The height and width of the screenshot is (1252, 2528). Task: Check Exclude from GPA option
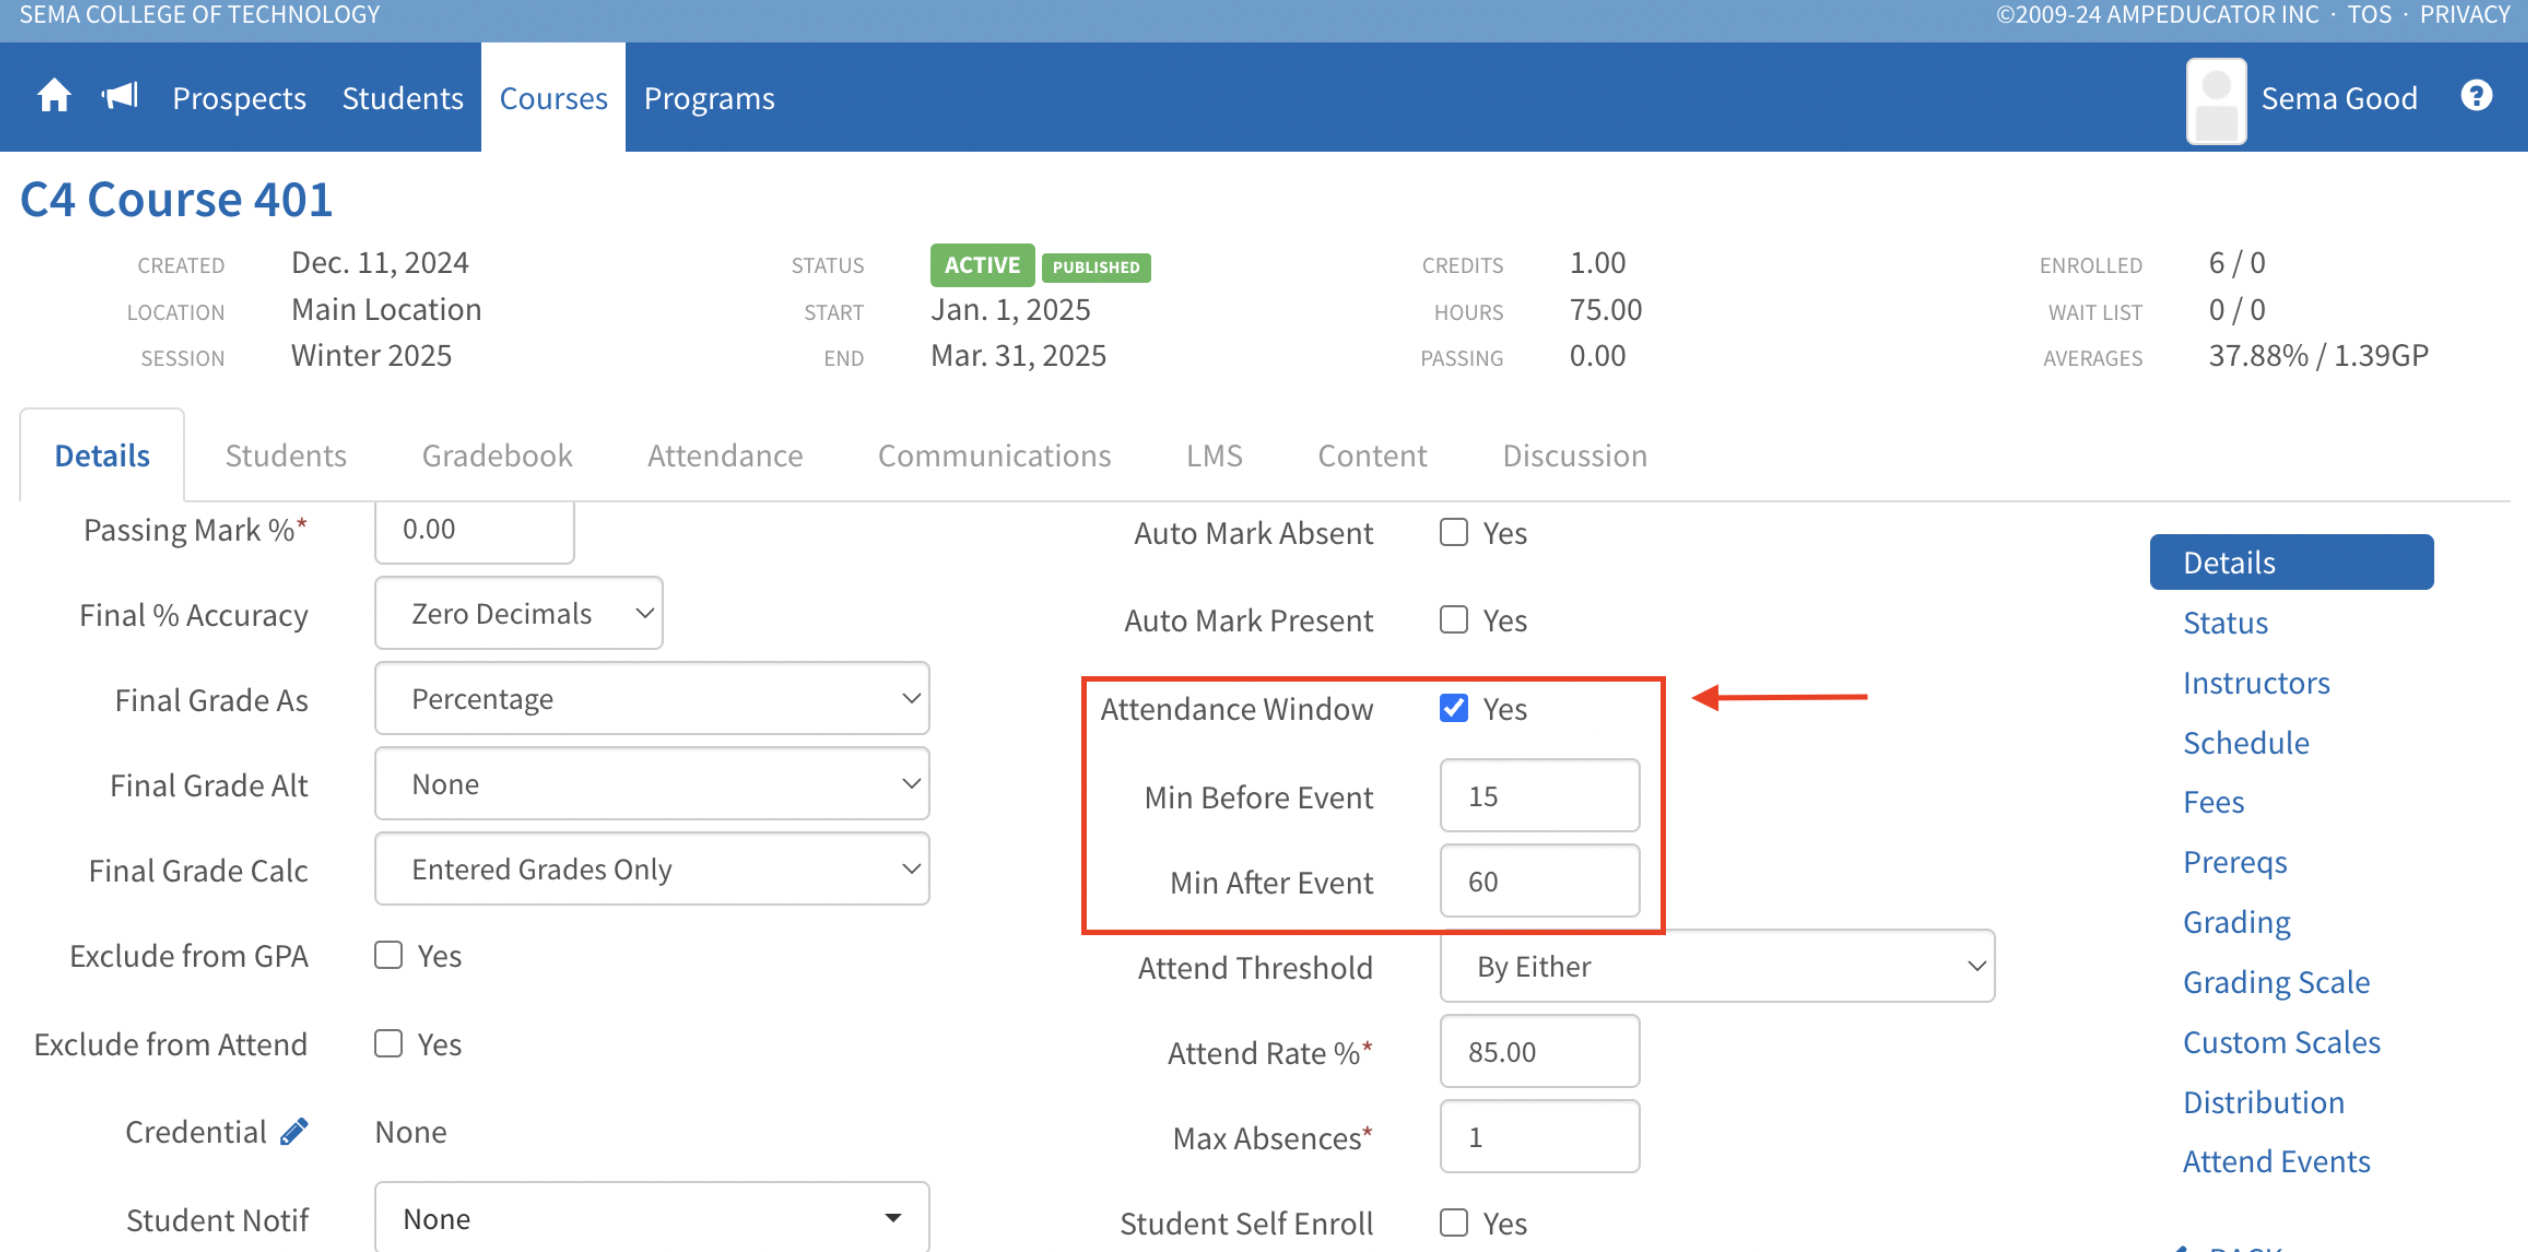point(388,955)
